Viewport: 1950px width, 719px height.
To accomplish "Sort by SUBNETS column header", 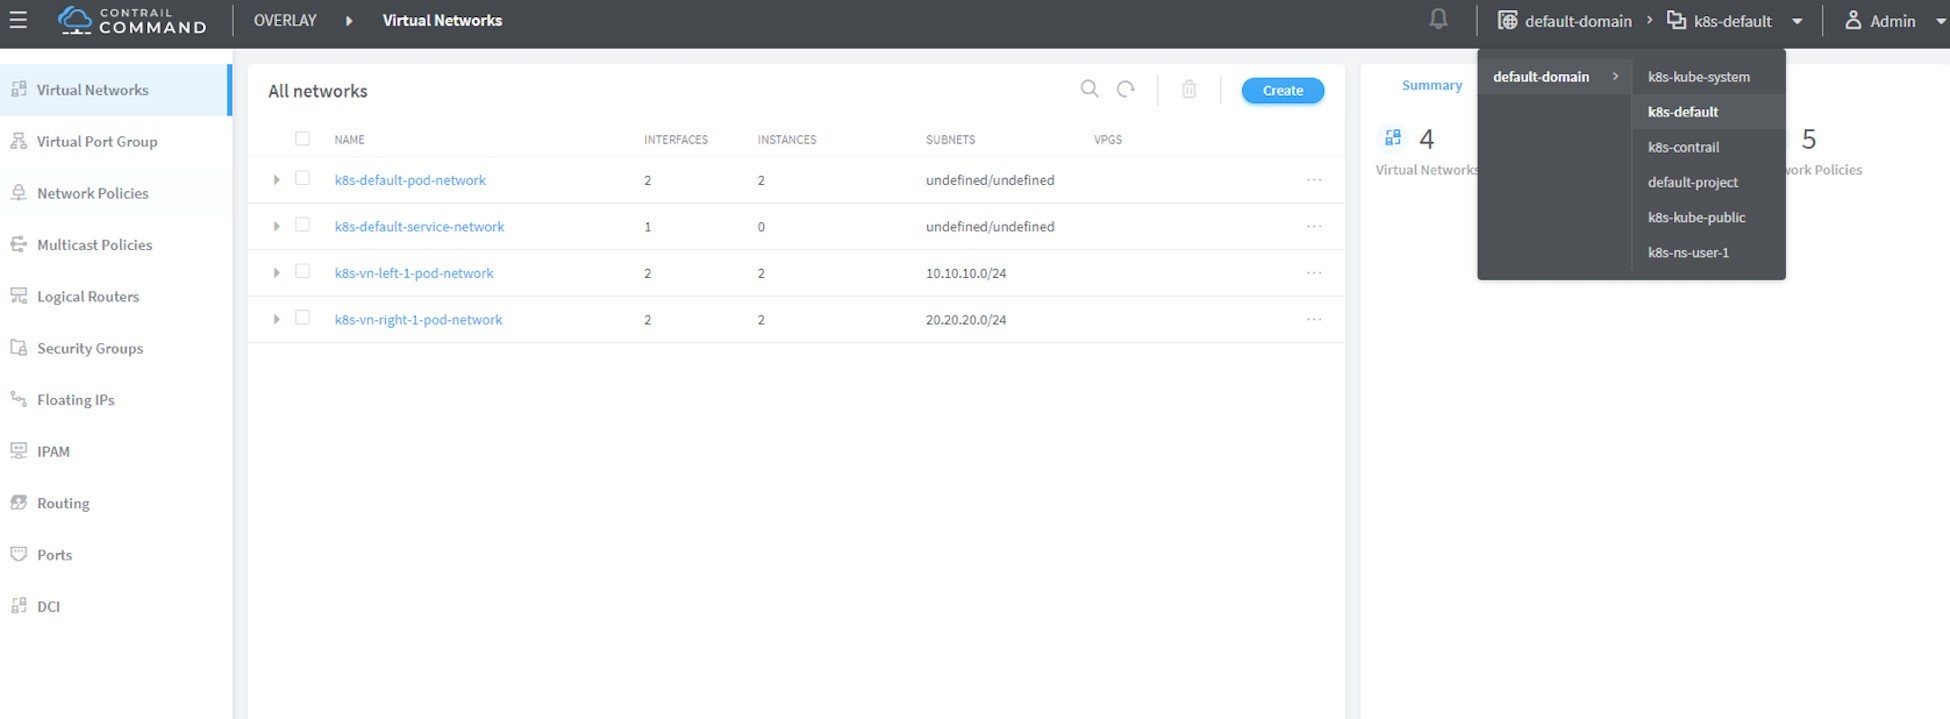I will pyautogui.click(x=950, y=139).
